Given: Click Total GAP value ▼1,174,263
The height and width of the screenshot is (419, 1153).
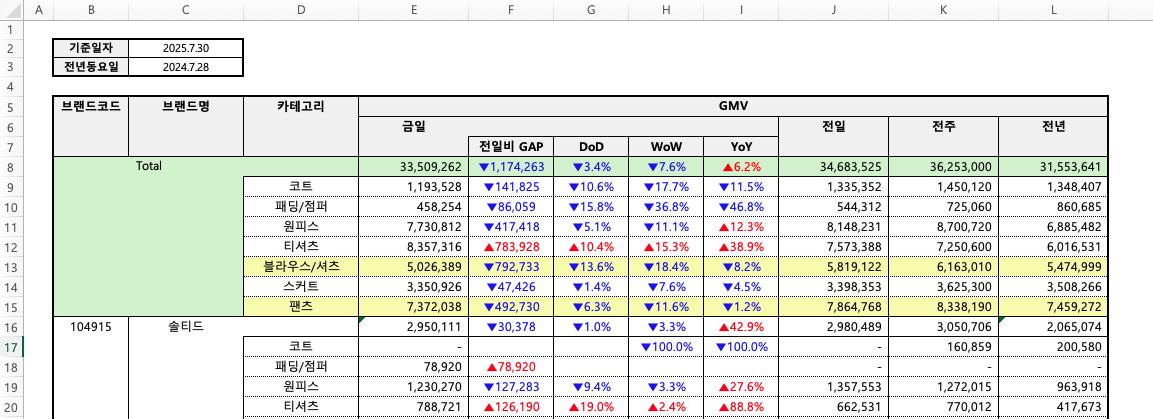Looking at the screenshot, I should (x=511, y=167).
